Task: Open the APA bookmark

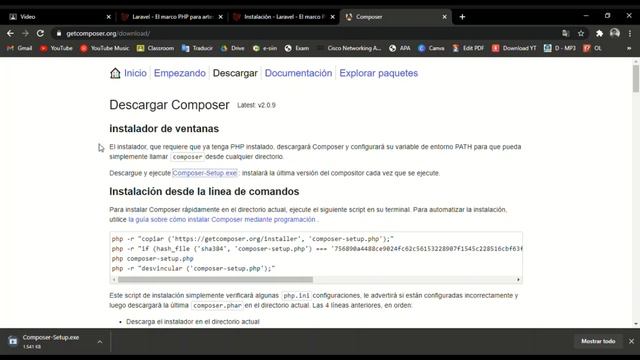Action: click(x=400, y=48)
